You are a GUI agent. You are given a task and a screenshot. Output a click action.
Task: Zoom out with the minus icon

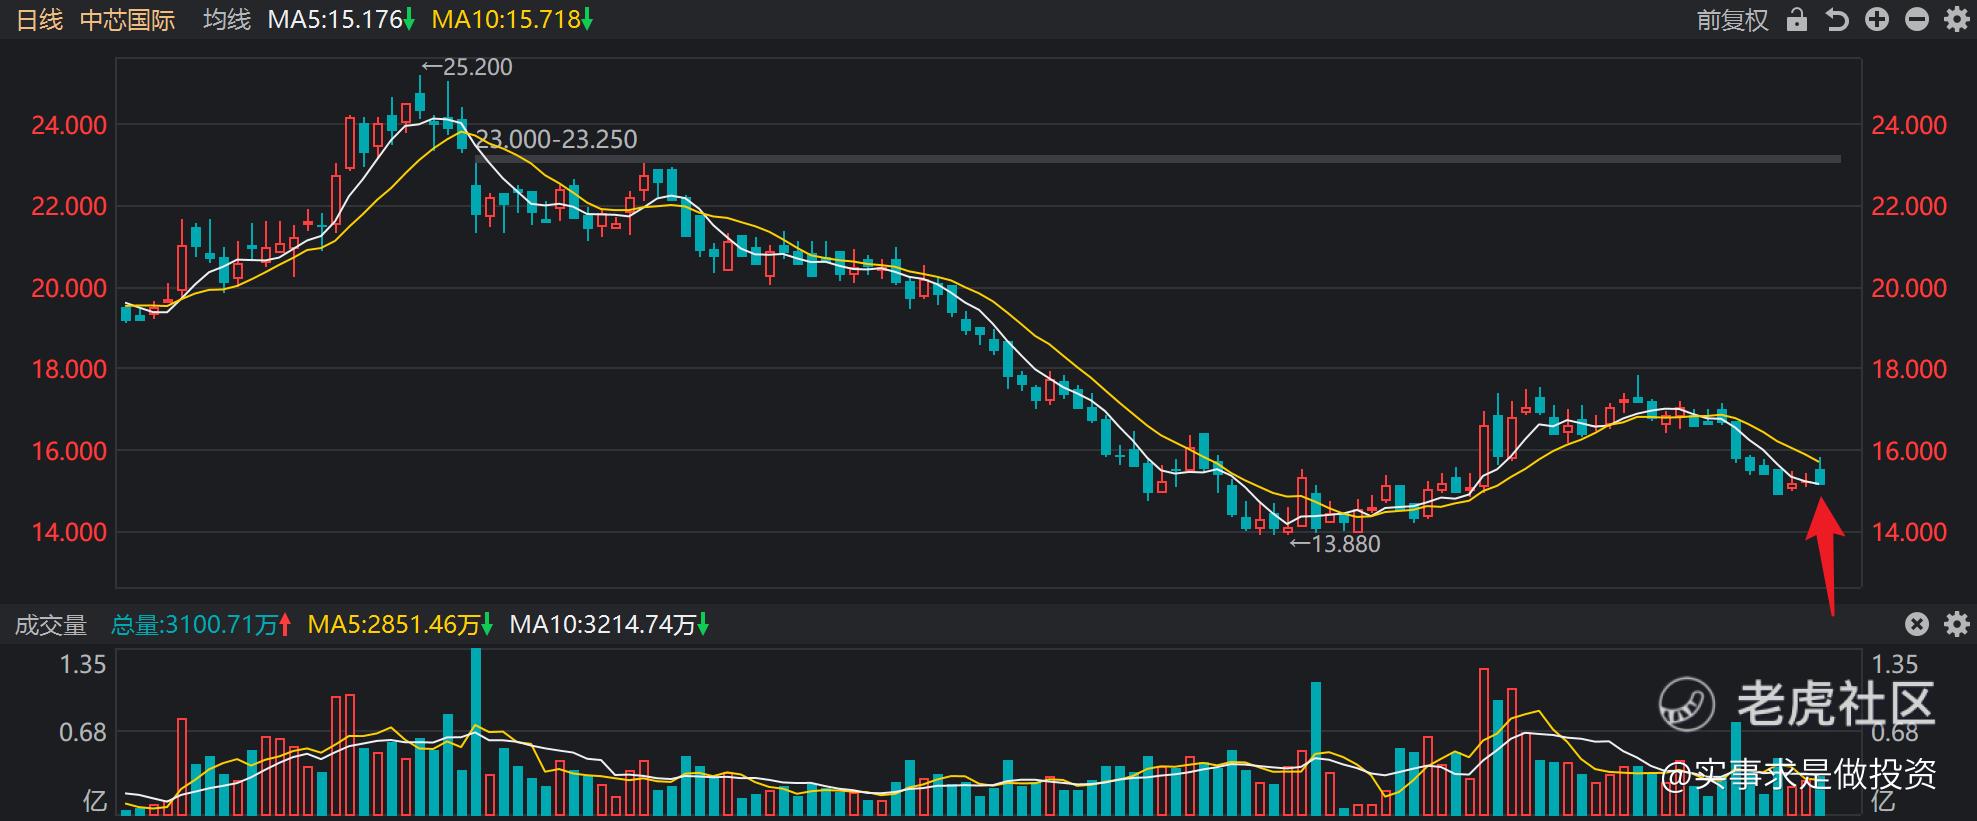click(x=1917, y=20)
